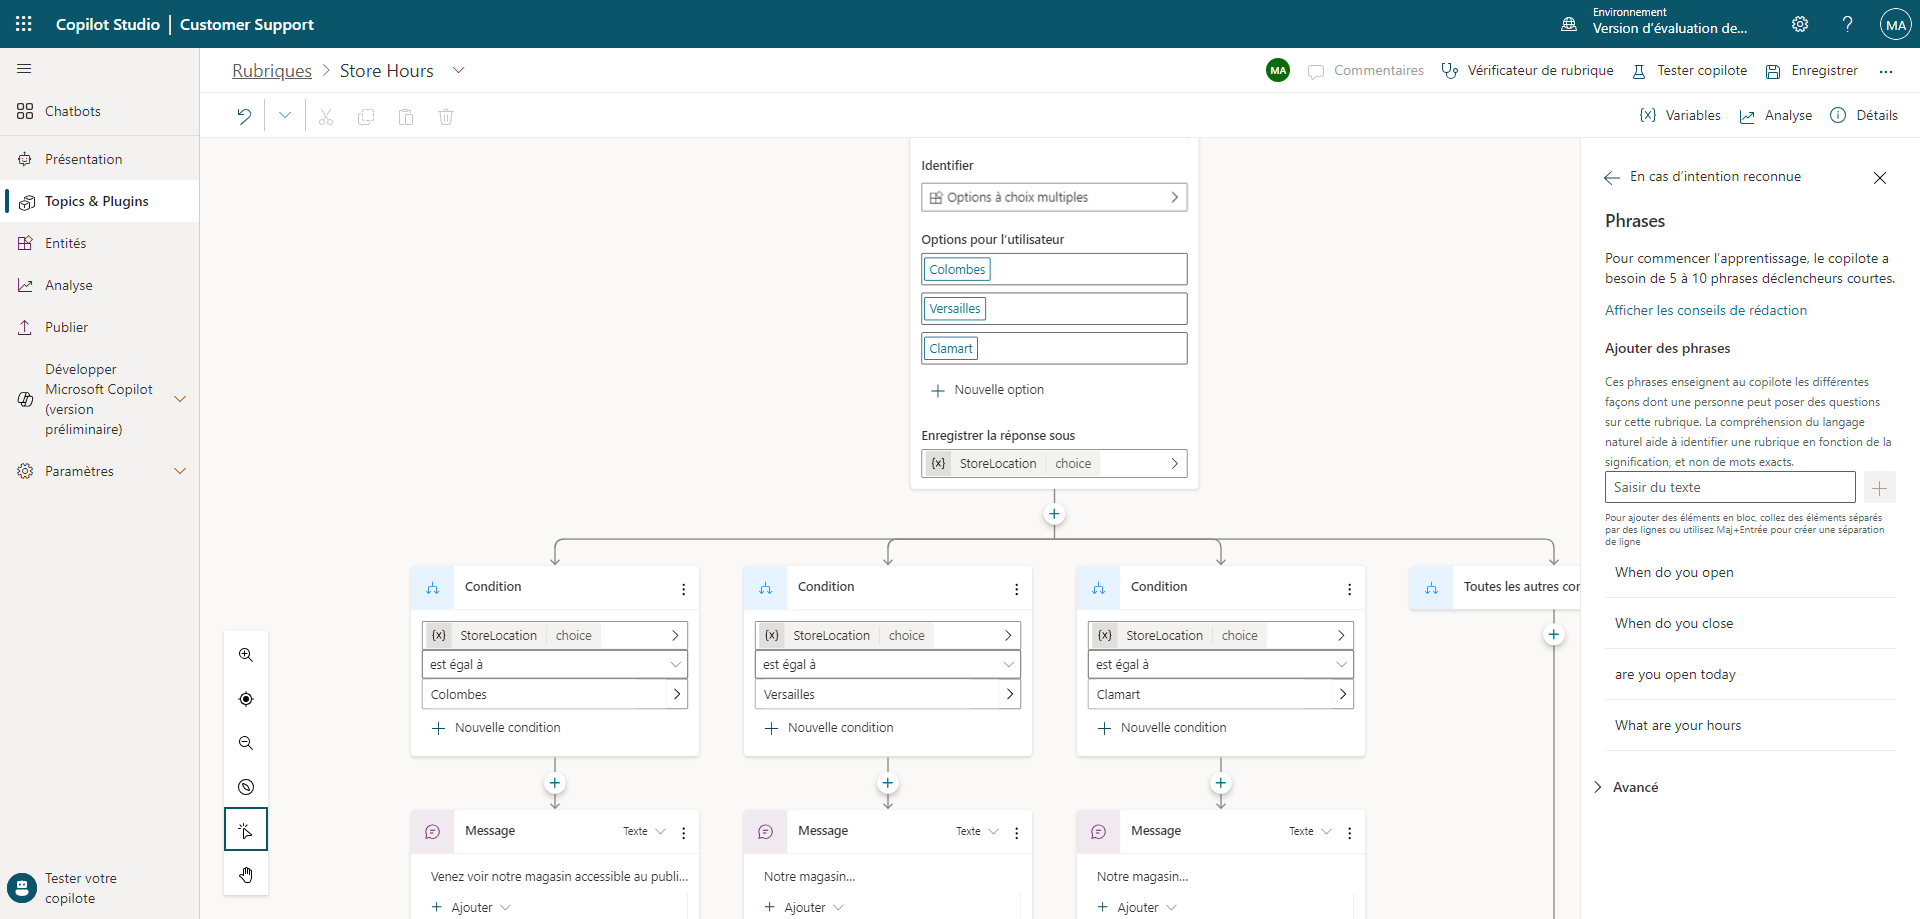
Task: Click Ajouter in the Versailles message node
Action: [x=804, y=907]
